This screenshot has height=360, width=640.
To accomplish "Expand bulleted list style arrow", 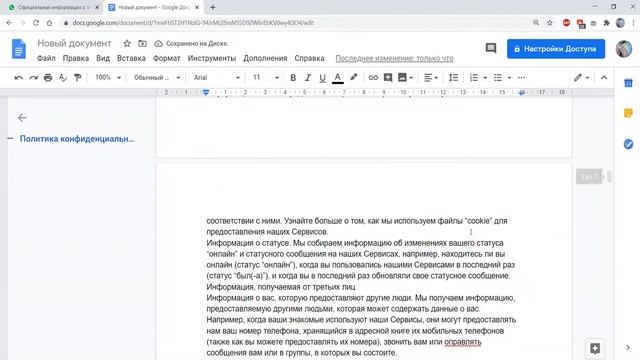I will pos(509,78).
